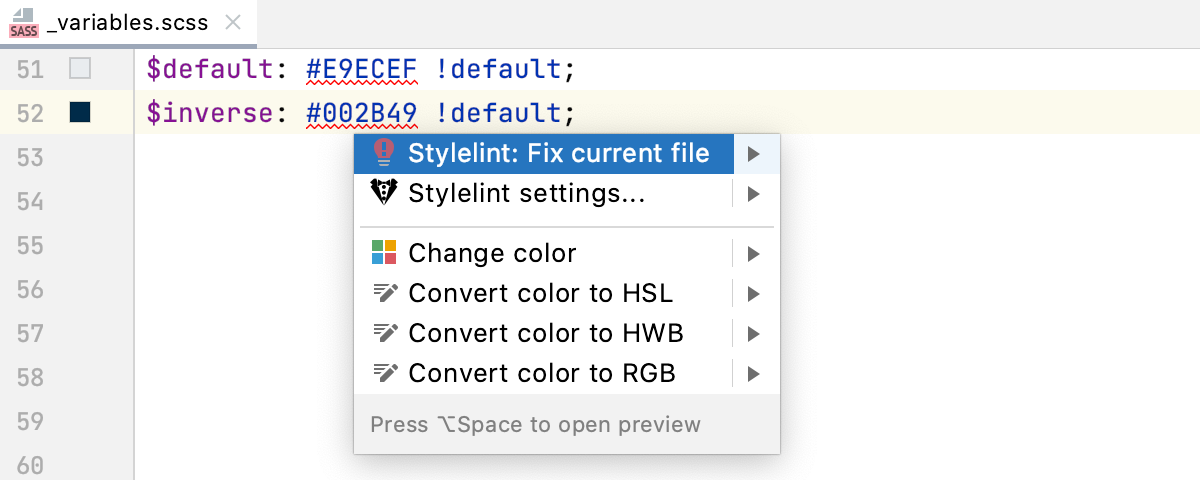This screenshot has height=480, width=1200.
Task: Click the pencil icon beside Convert to RGB
Action: (x=384, y=373)
